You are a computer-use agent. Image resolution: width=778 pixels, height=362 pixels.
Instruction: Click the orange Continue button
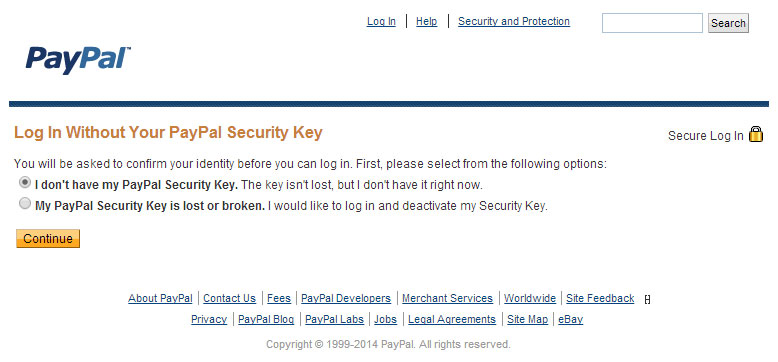pyautogui.click(x=48, y=239)
